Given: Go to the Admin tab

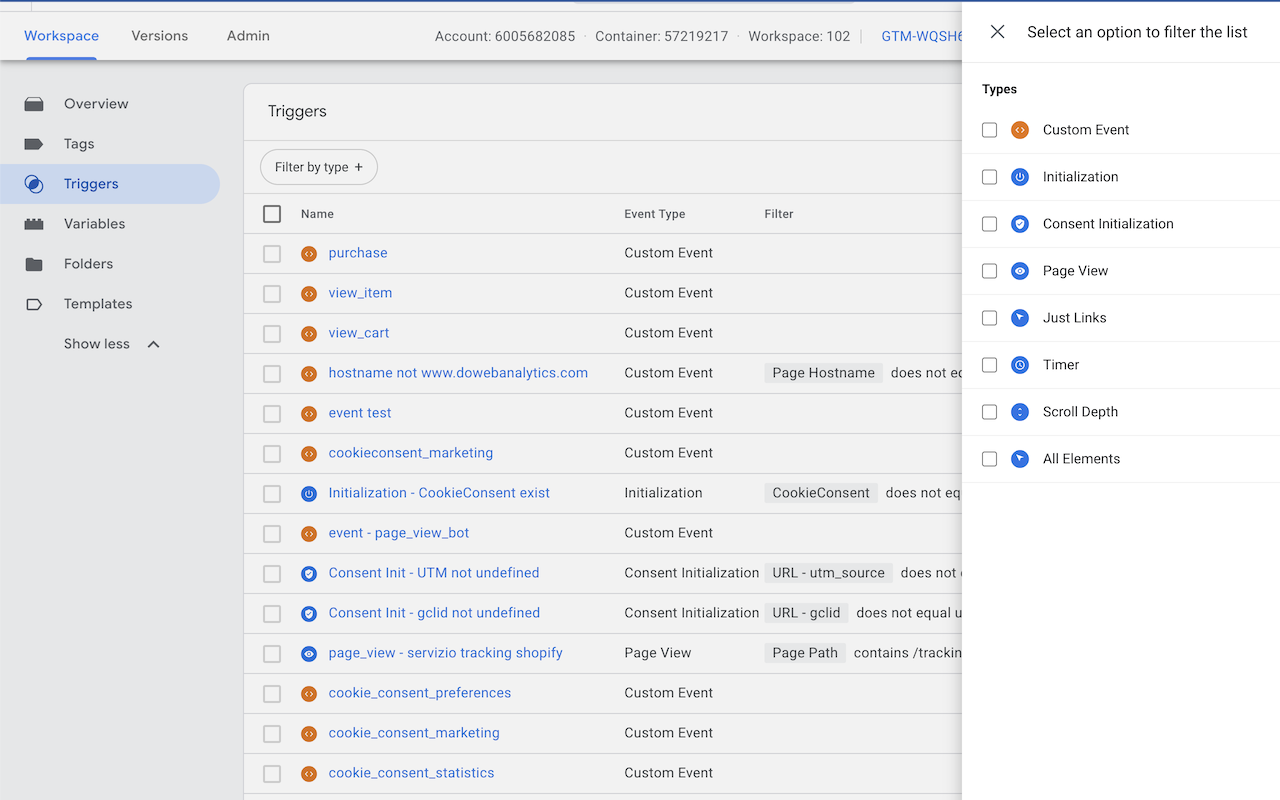Looking at the screenshot, I should (248, 36).
